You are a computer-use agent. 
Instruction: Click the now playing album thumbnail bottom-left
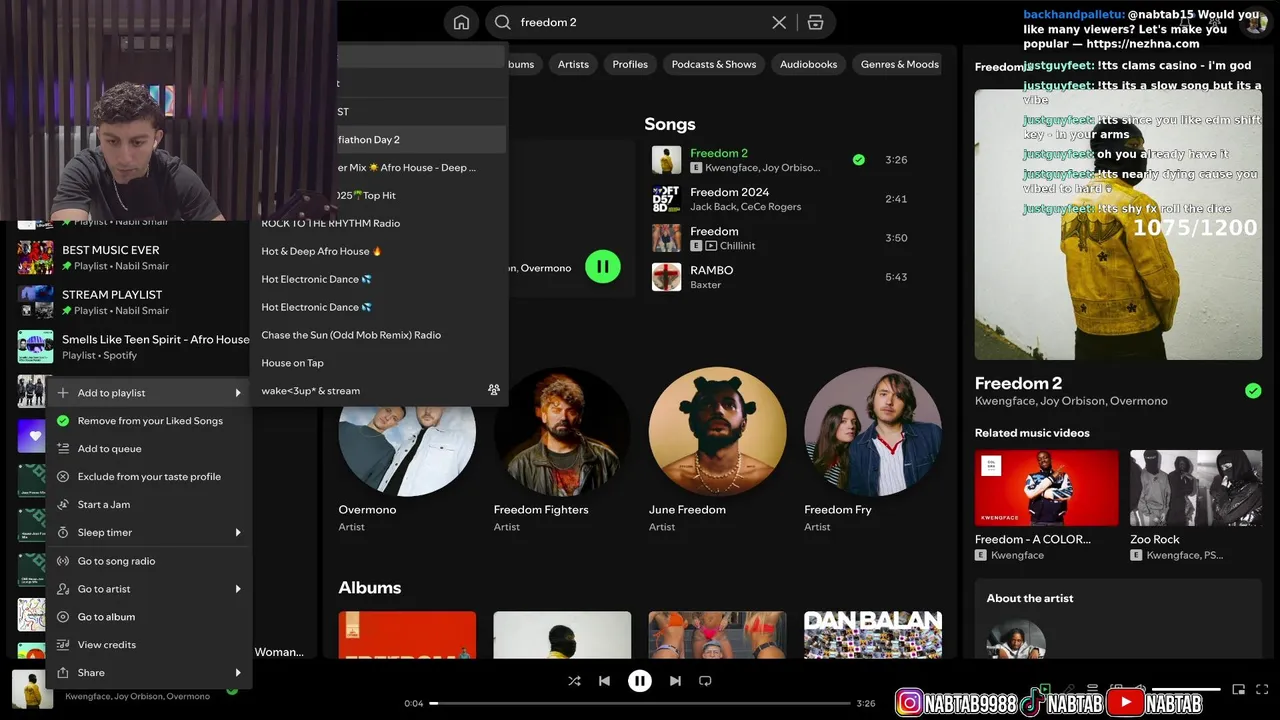[x=32, y=690]
